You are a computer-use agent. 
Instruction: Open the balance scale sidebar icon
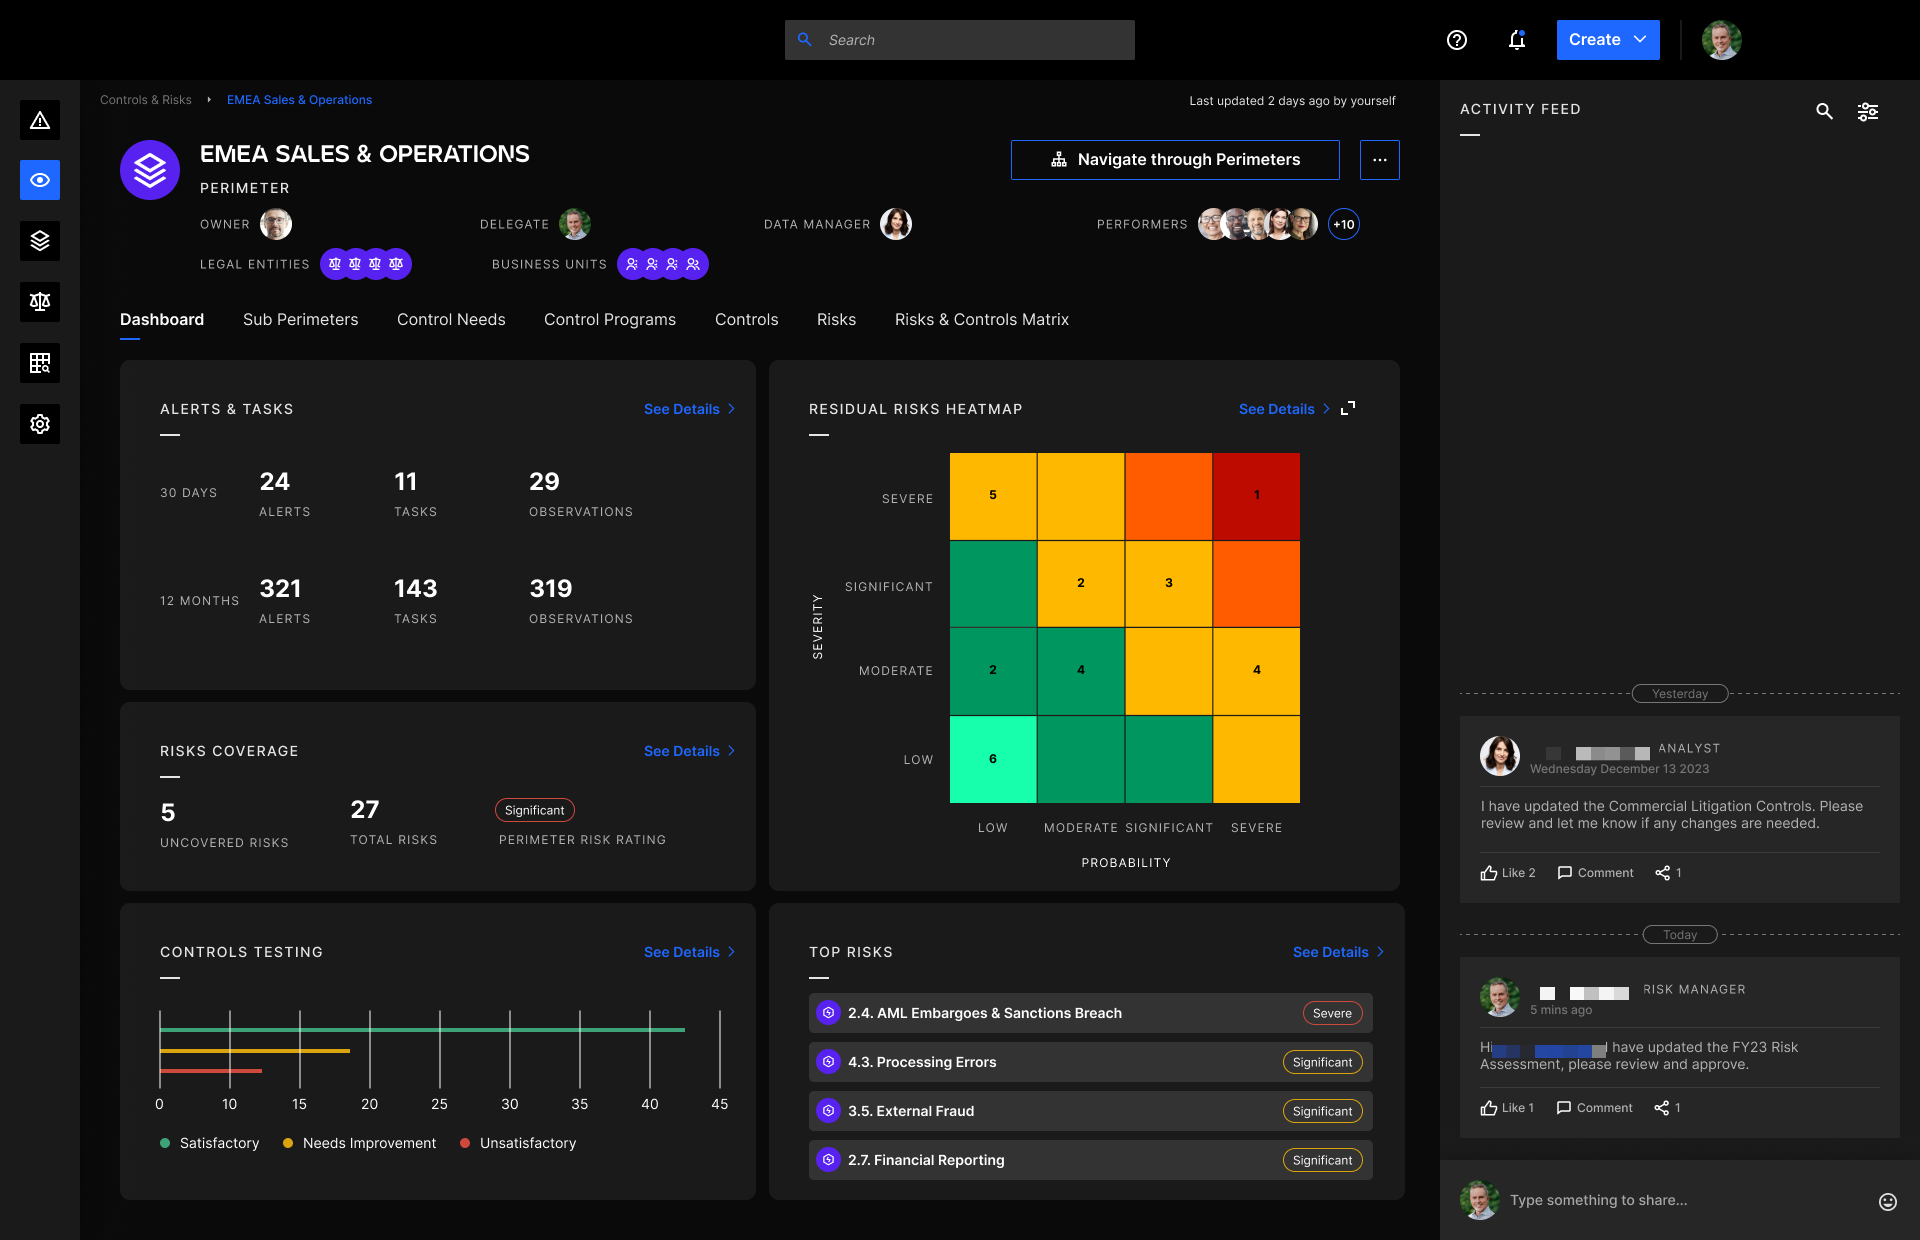40,302
